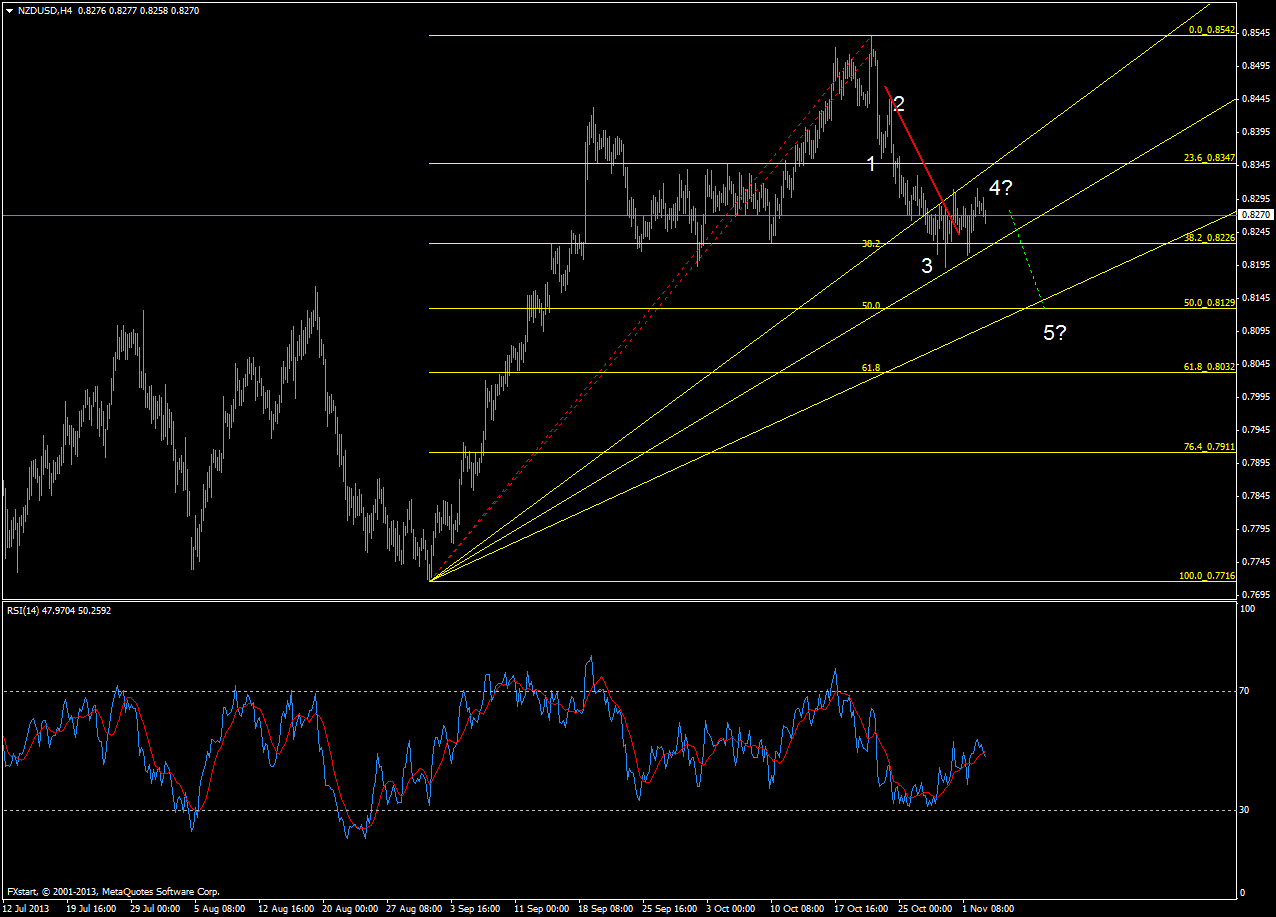The width and height of the screenshot is (1276, 917).
Task: Click the fan label "50.0" mid-chart
Action: 871,304
